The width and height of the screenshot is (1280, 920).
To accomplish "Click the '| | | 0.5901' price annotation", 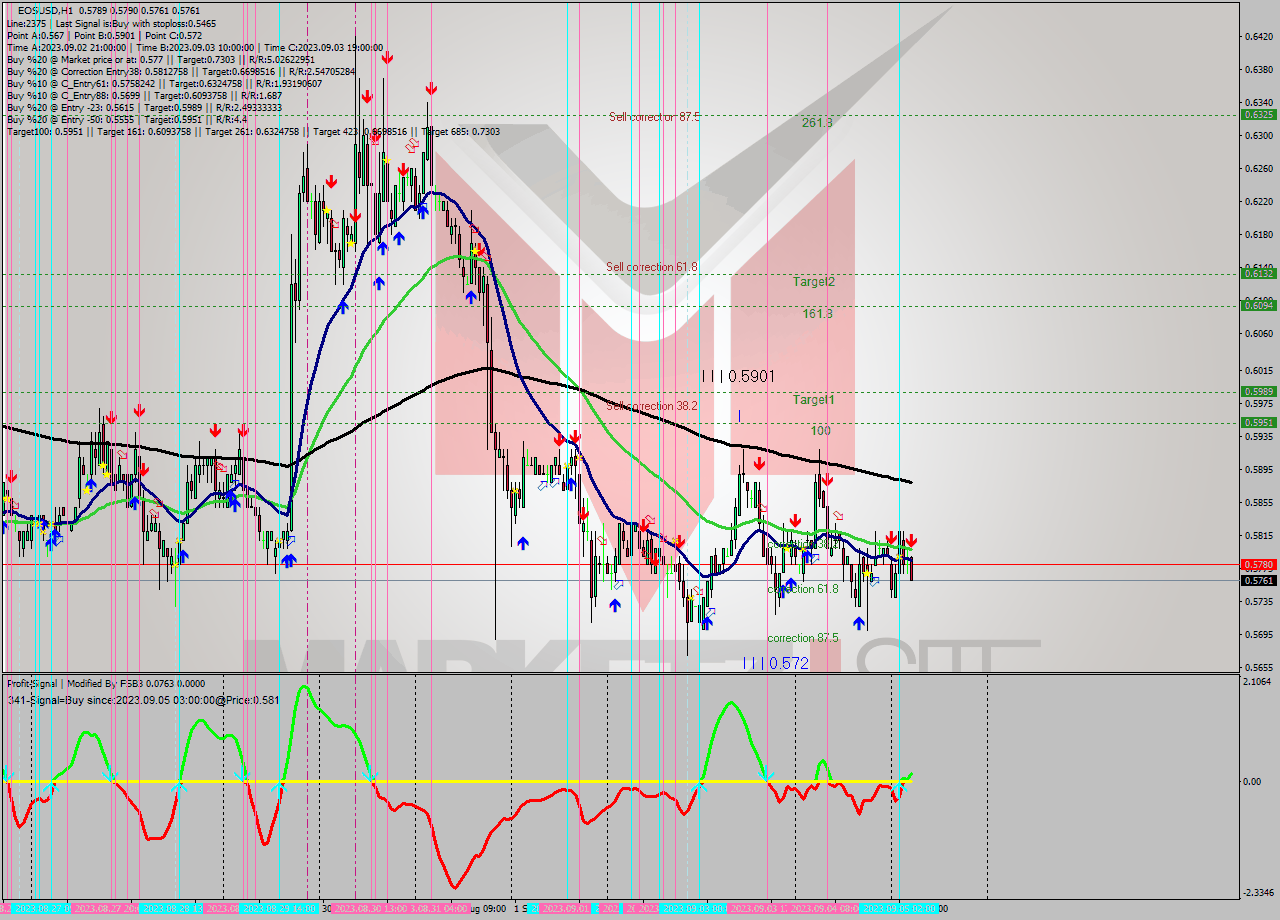I will tap(738, 376).
